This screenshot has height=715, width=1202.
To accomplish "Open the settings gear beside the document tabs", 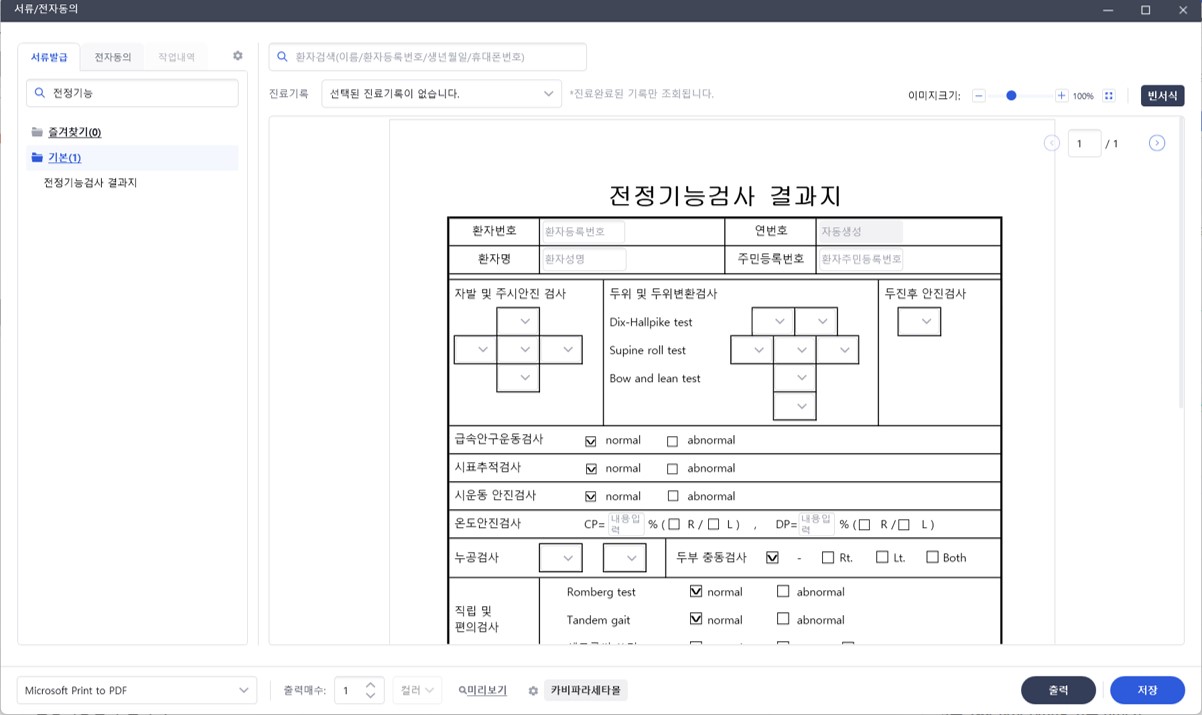I will pos(236,56).
